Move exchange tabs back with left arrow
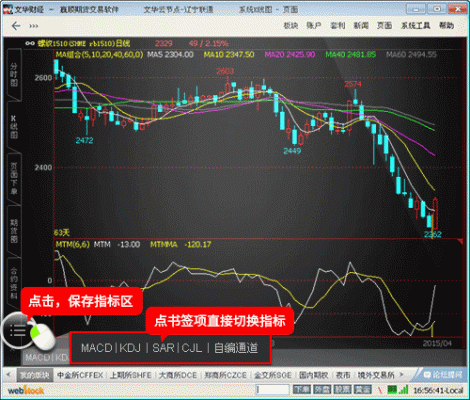 (9, 375)
